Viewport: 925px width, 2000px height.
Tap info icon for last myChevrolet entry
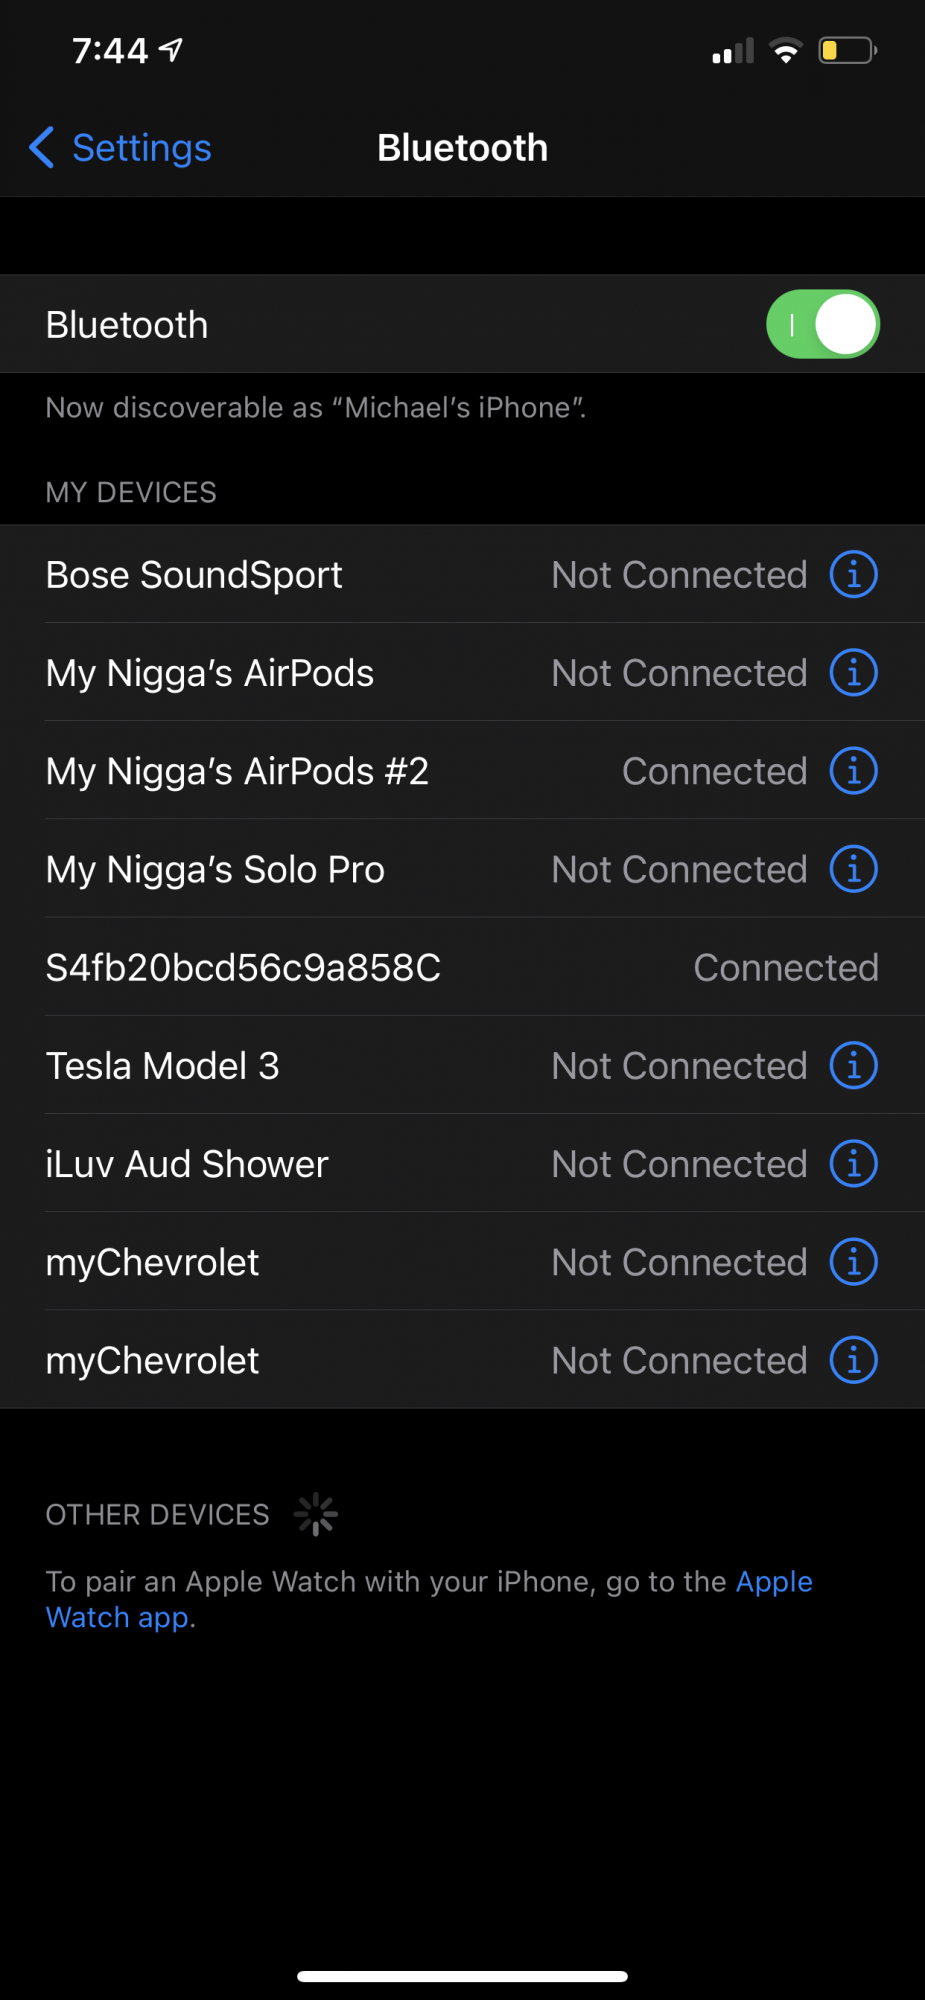click(853, 1360)
